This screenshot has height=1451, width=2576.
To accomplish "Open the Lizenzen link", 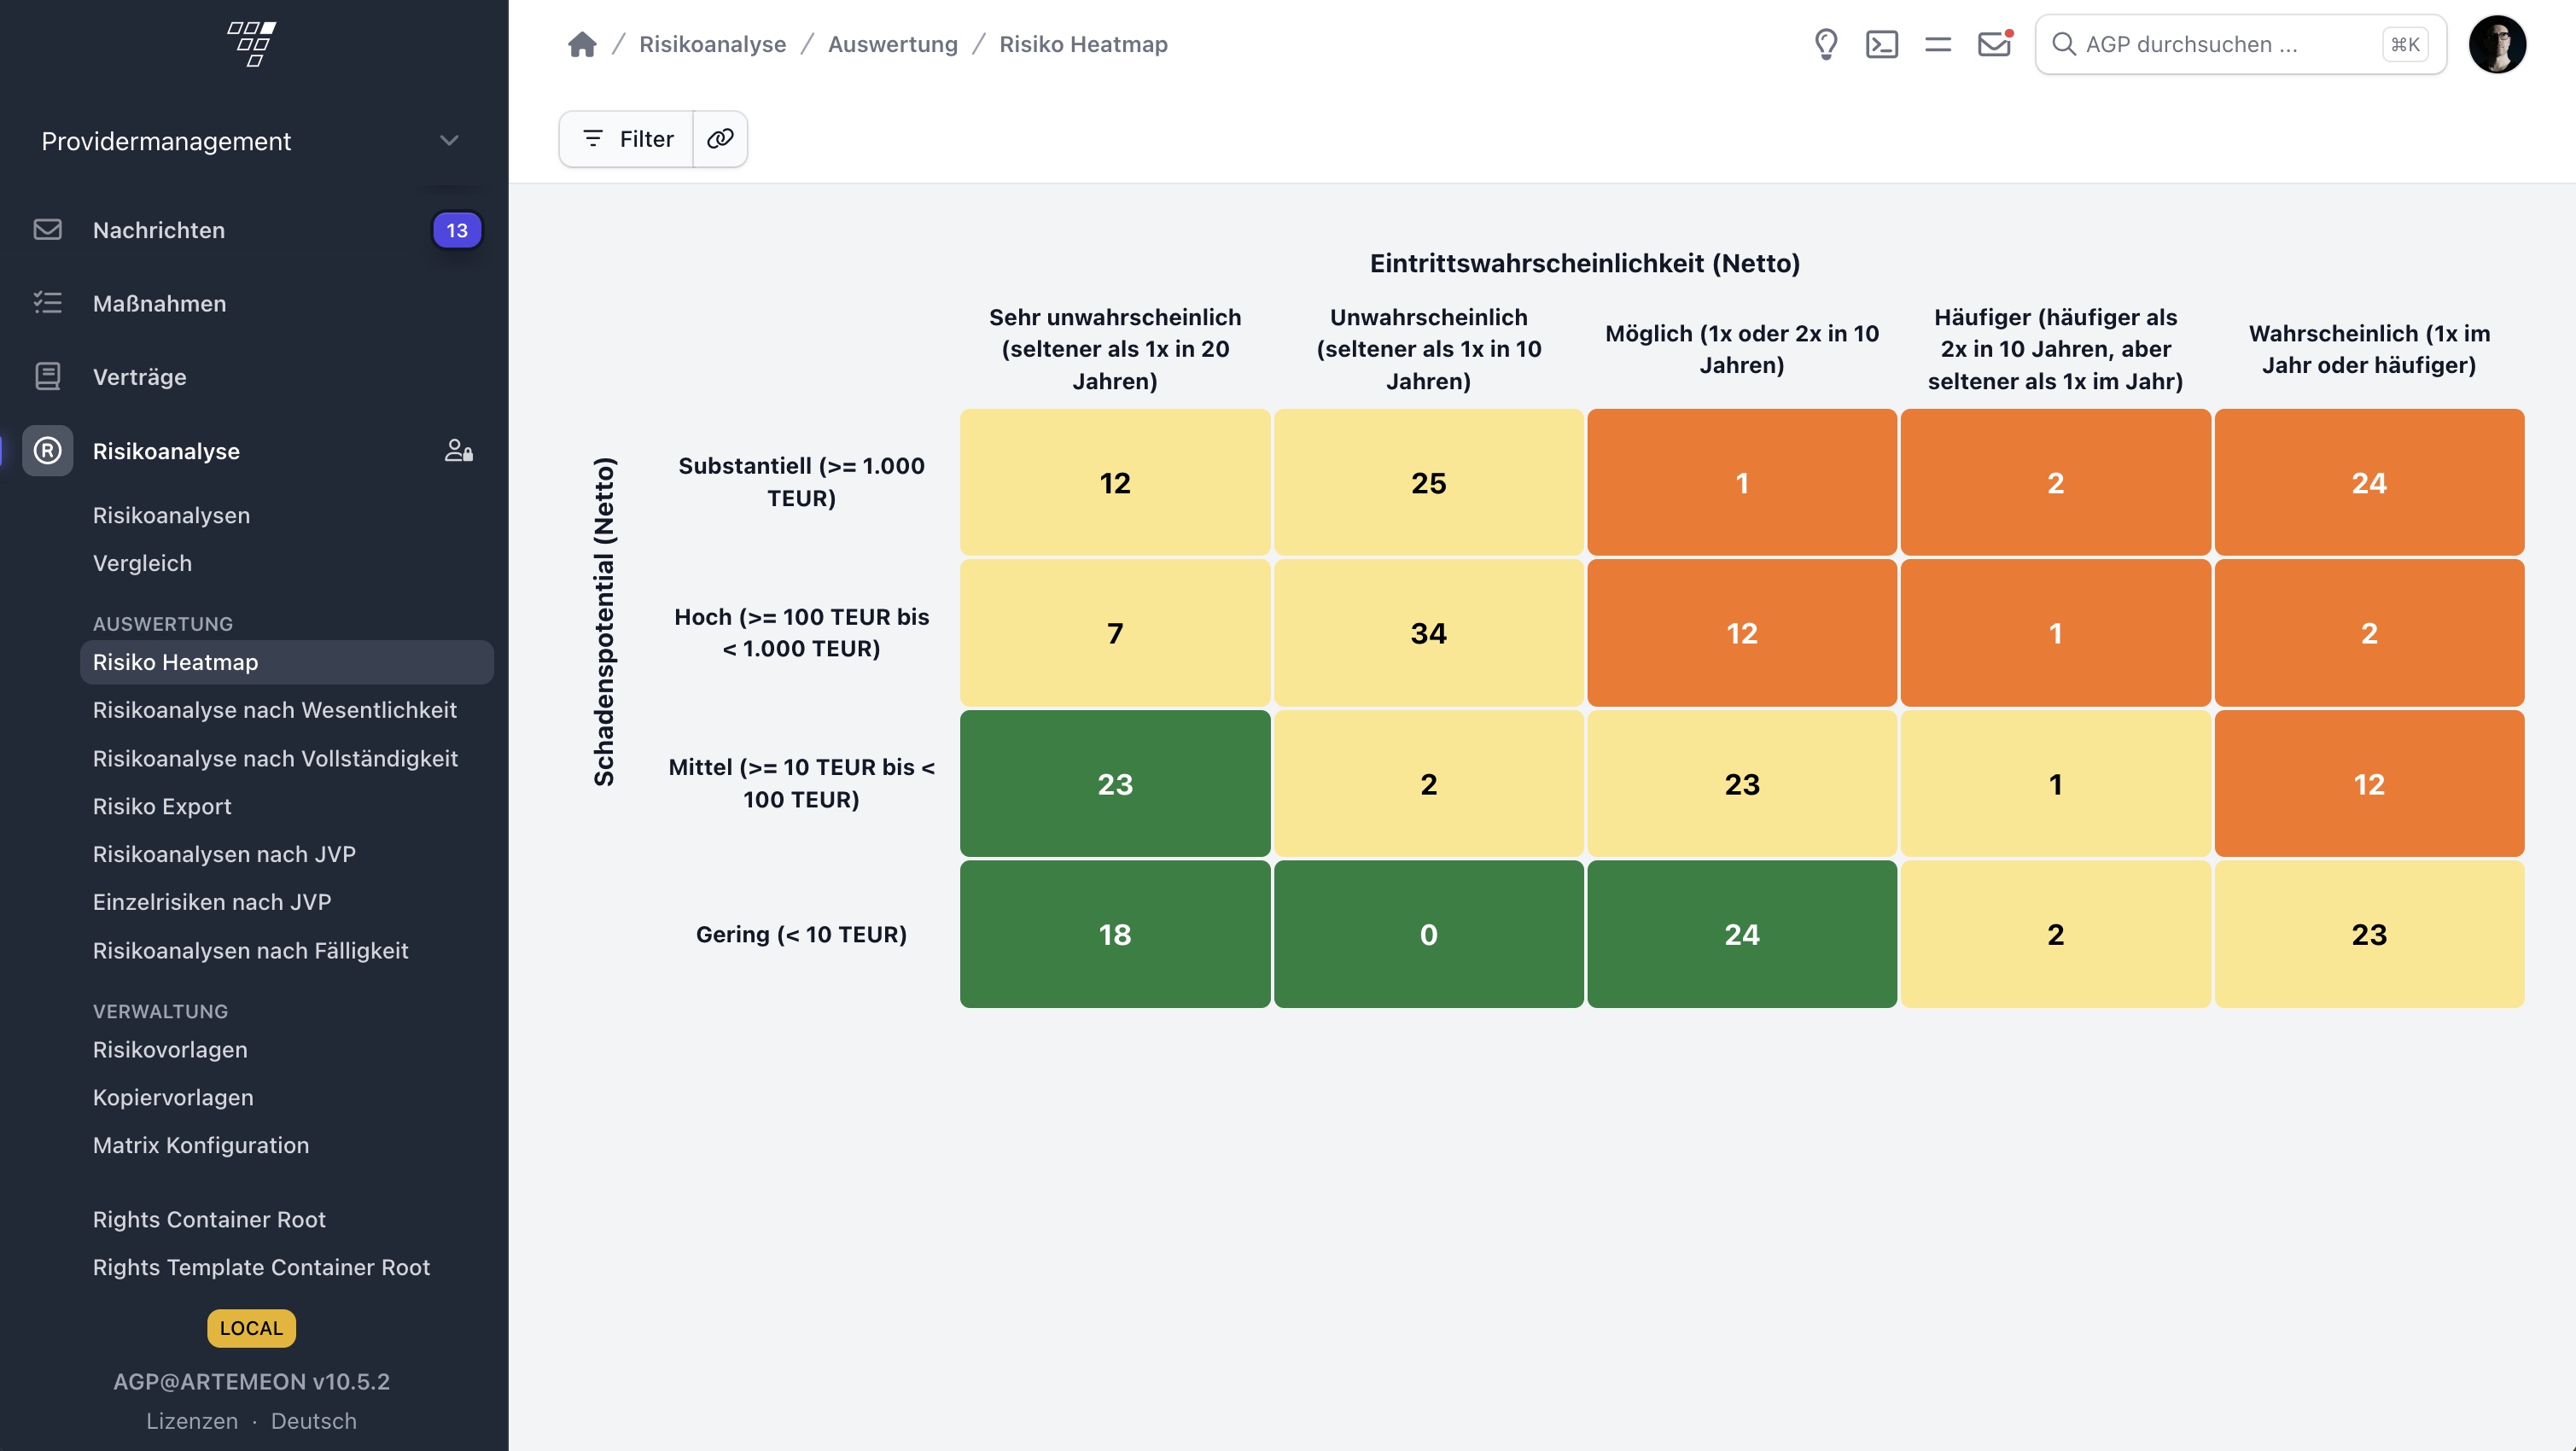I will coord(192,1421).
